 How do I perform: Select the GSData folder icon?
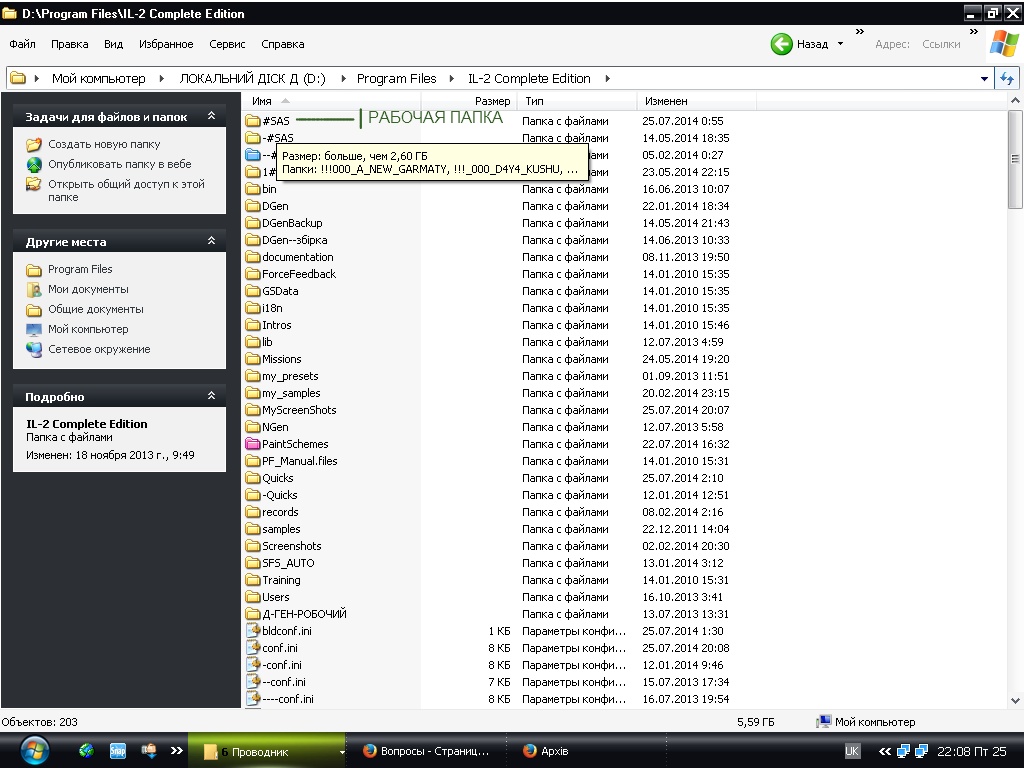[253, 291]
